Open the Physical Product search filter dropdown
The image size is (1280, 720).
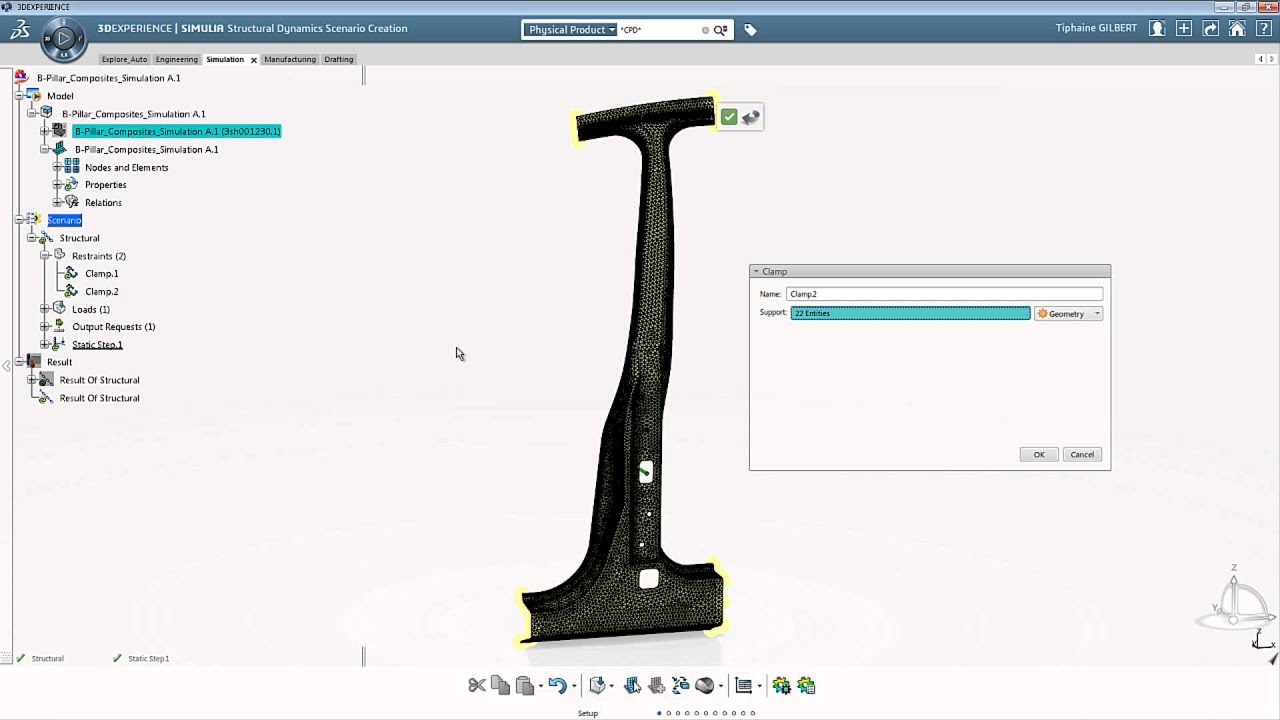click(570, 30)
